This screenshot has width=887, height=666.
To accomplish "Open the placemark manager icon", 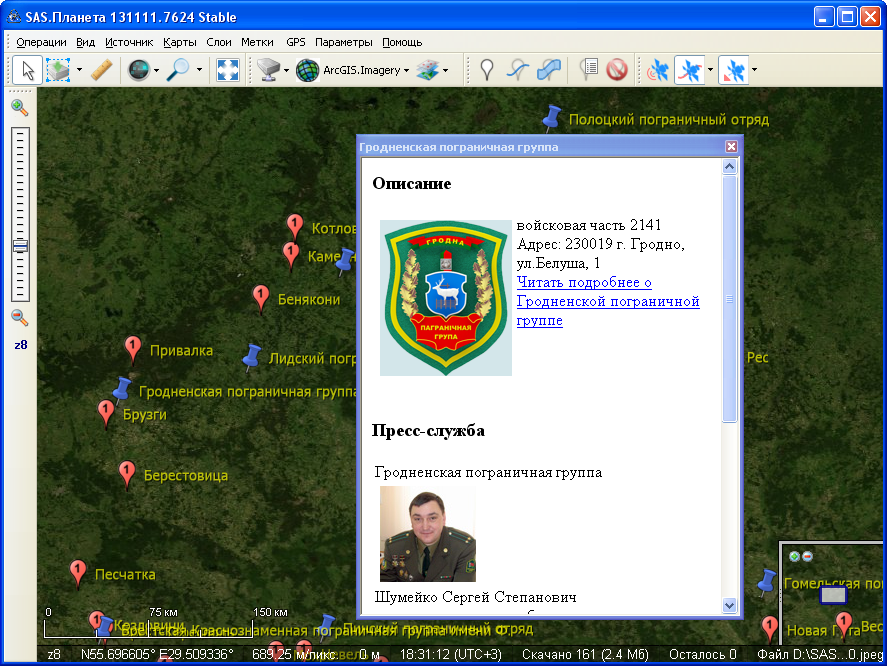I will (588, 70).
